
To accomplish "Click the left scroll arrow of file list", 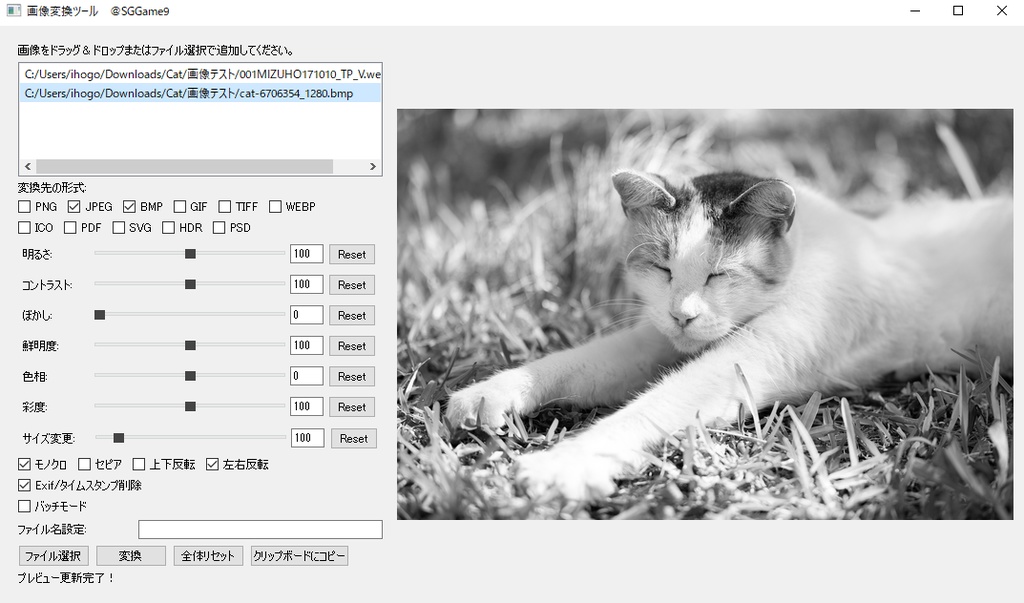I will click(27, 167).
